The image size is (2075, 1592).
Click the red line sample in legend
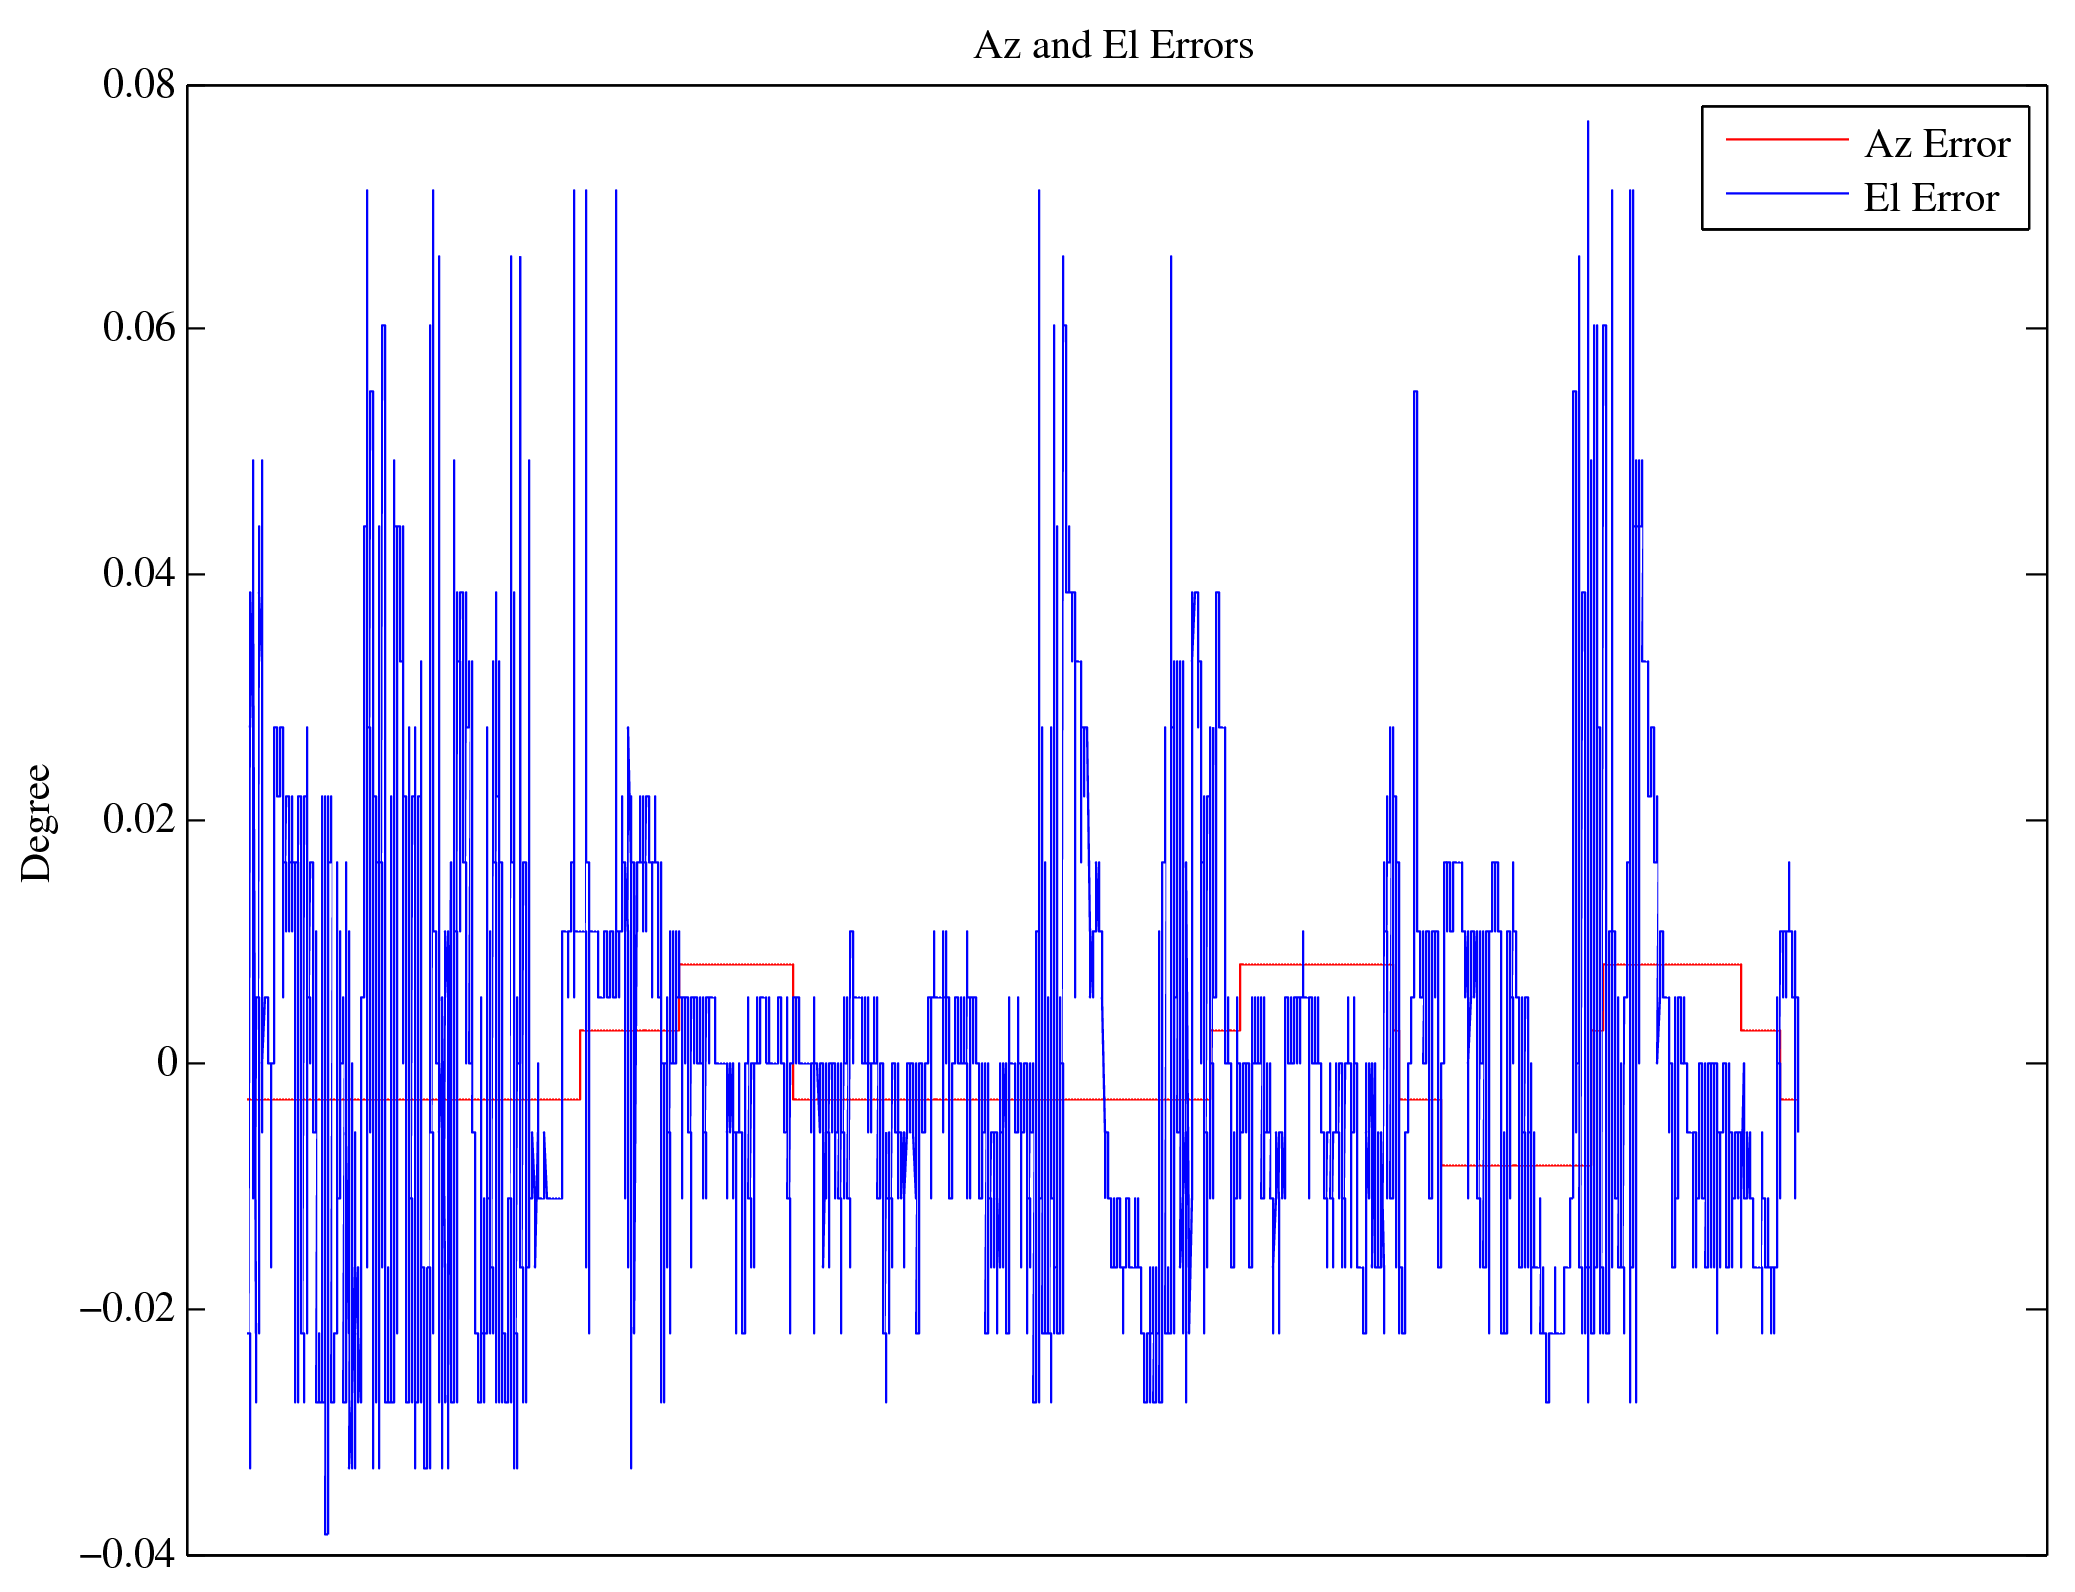[x=1786, y=140]
